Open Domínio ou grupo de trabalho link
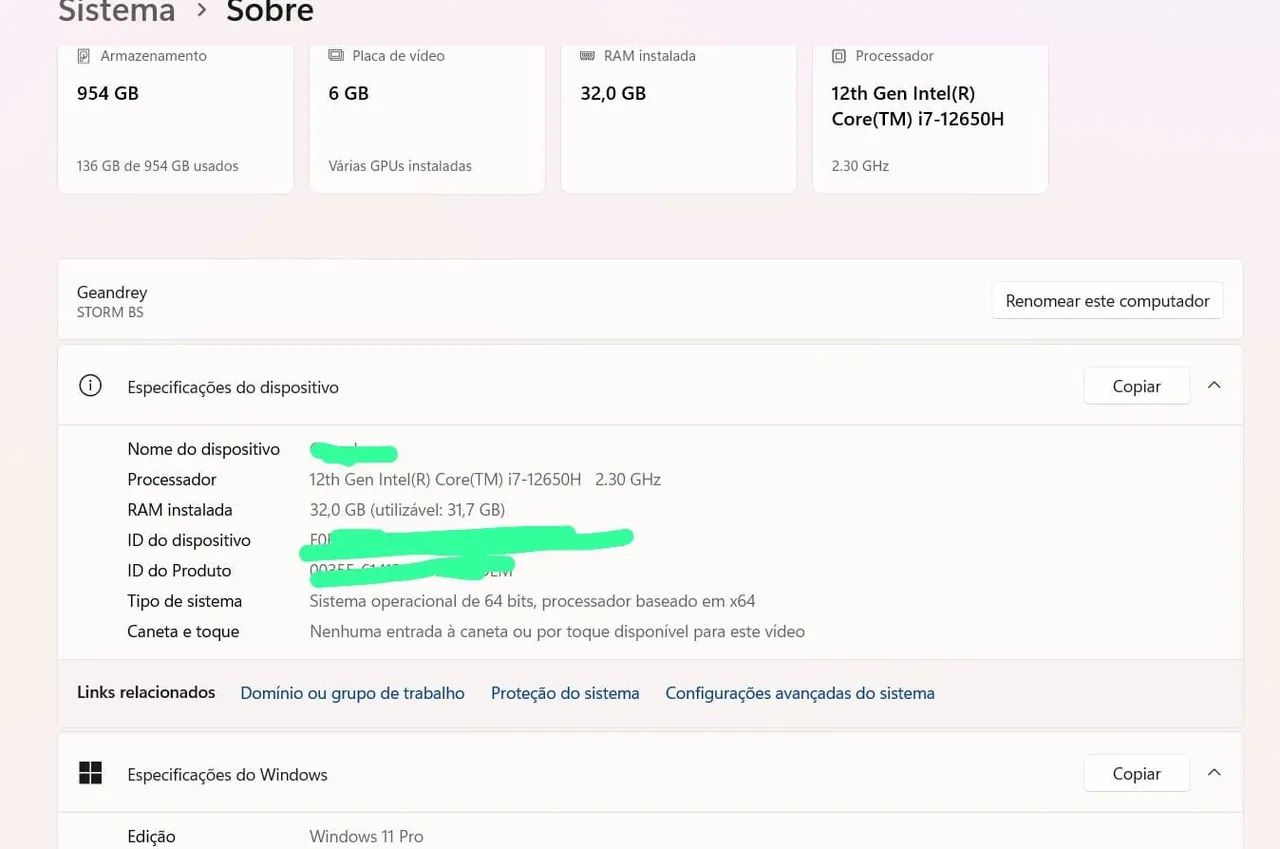Screen dimensions: 1280x849 pos(352,693)
